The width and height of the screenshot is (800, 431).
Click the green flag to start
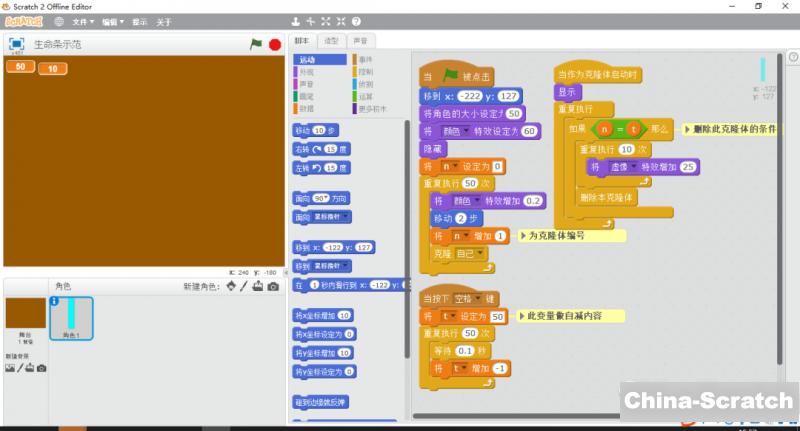(256, 45)
